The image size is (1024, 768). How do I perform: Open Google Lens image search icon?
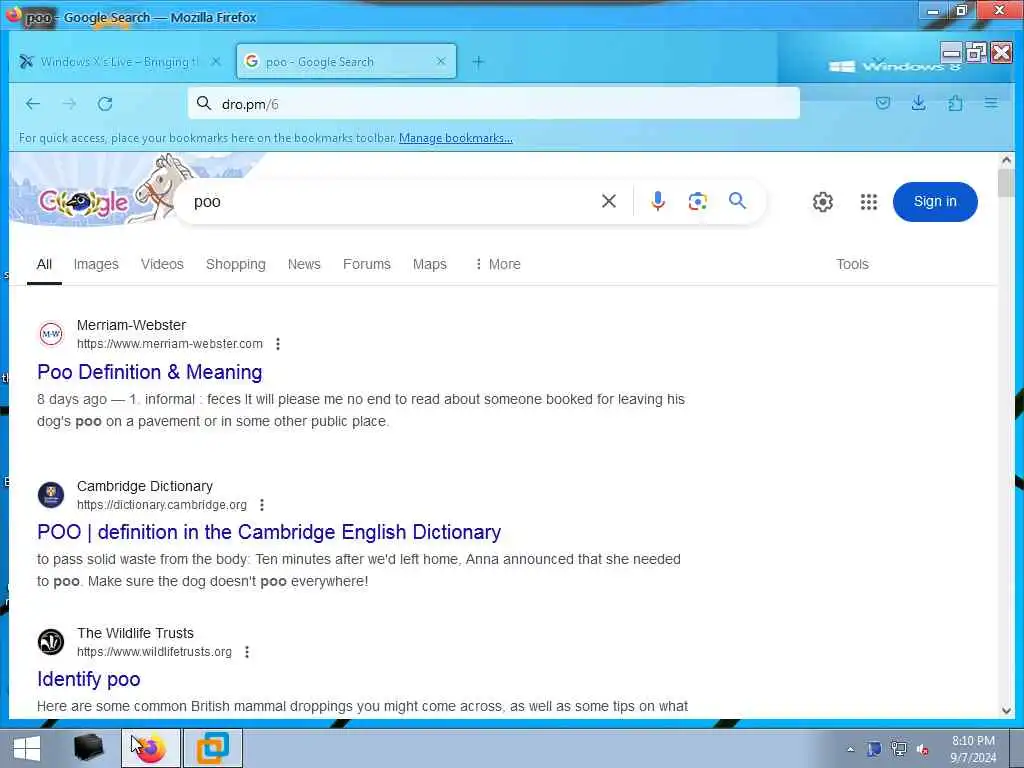point(697,201)
